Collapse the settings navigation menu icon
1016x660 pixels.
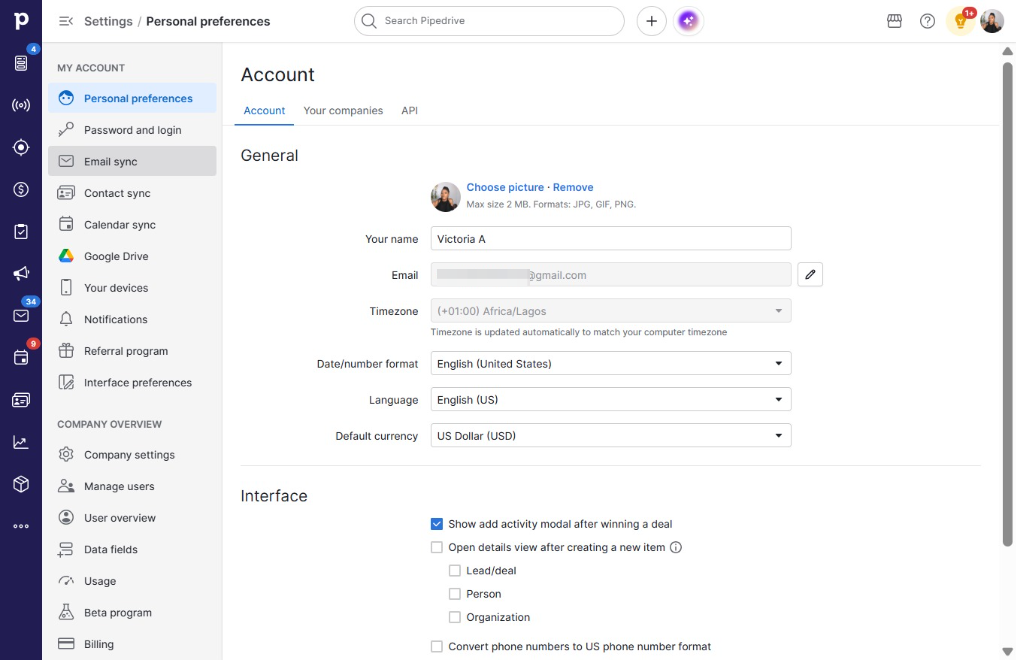tap(65, 21)
